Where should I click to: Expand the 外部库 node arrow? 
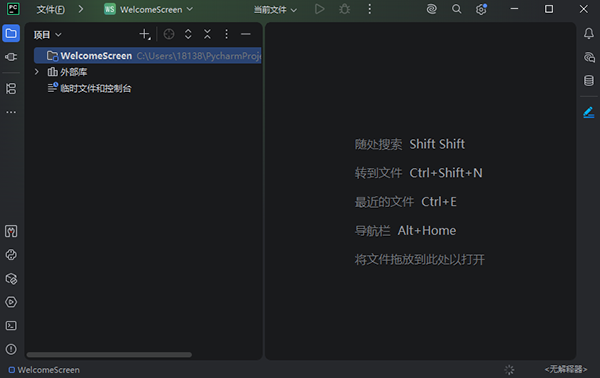point(37,72)
